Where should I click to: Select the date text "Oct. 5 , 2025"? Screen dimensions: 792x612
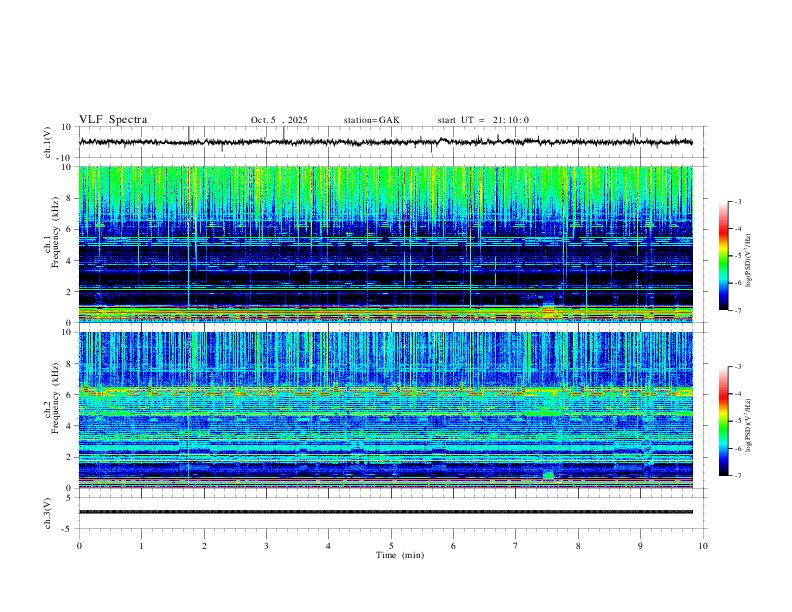[x=279, y=120]
